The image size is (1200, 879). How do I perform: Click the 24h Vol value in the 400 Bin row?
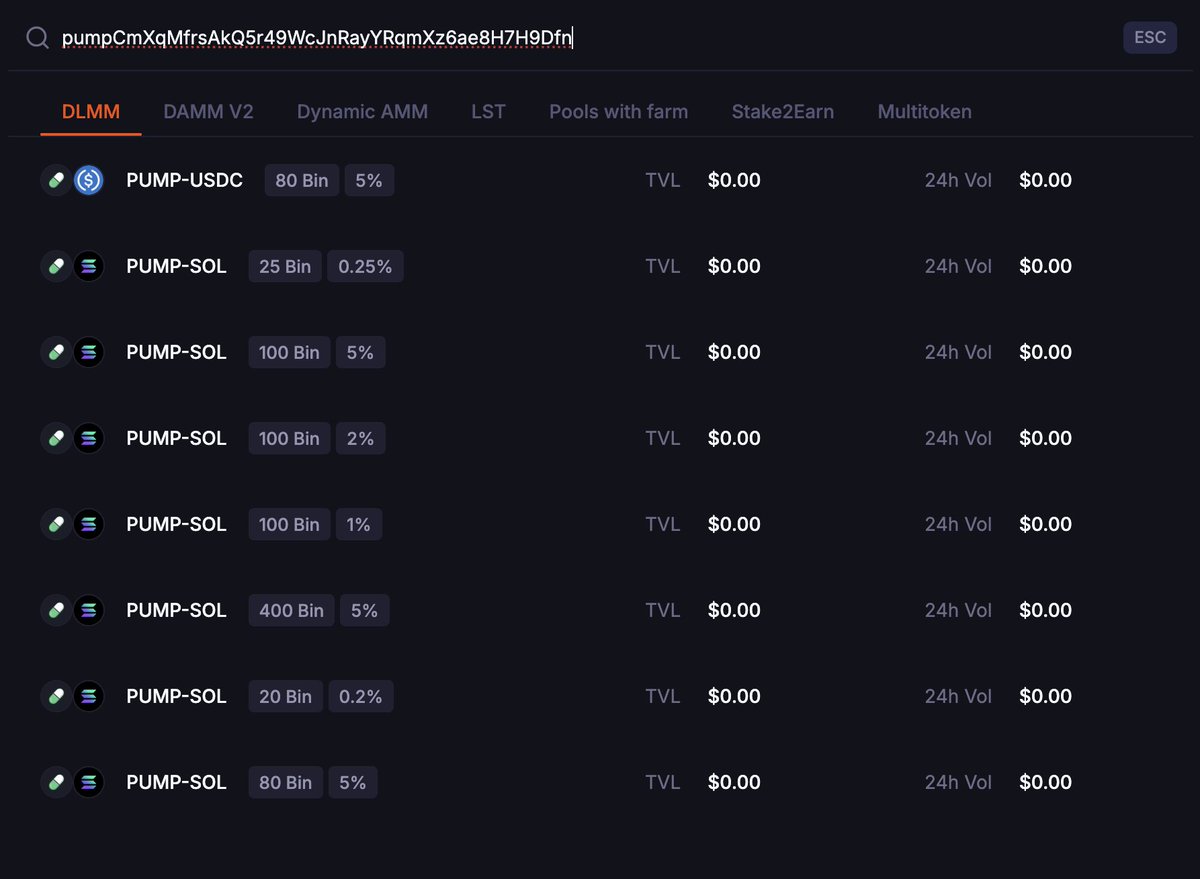point(1045,610)
